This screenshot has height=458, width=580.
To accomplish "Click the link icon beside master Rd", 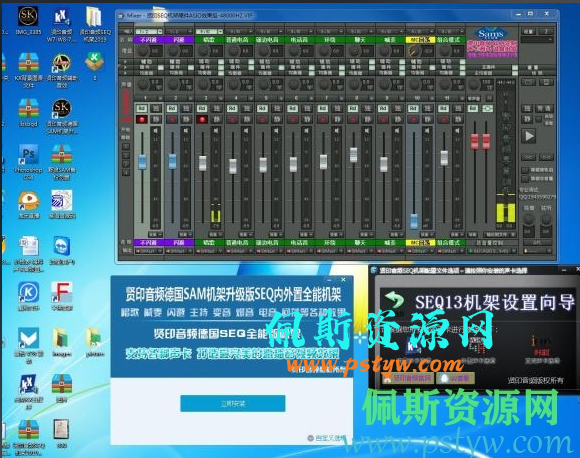I will point(488,108).
